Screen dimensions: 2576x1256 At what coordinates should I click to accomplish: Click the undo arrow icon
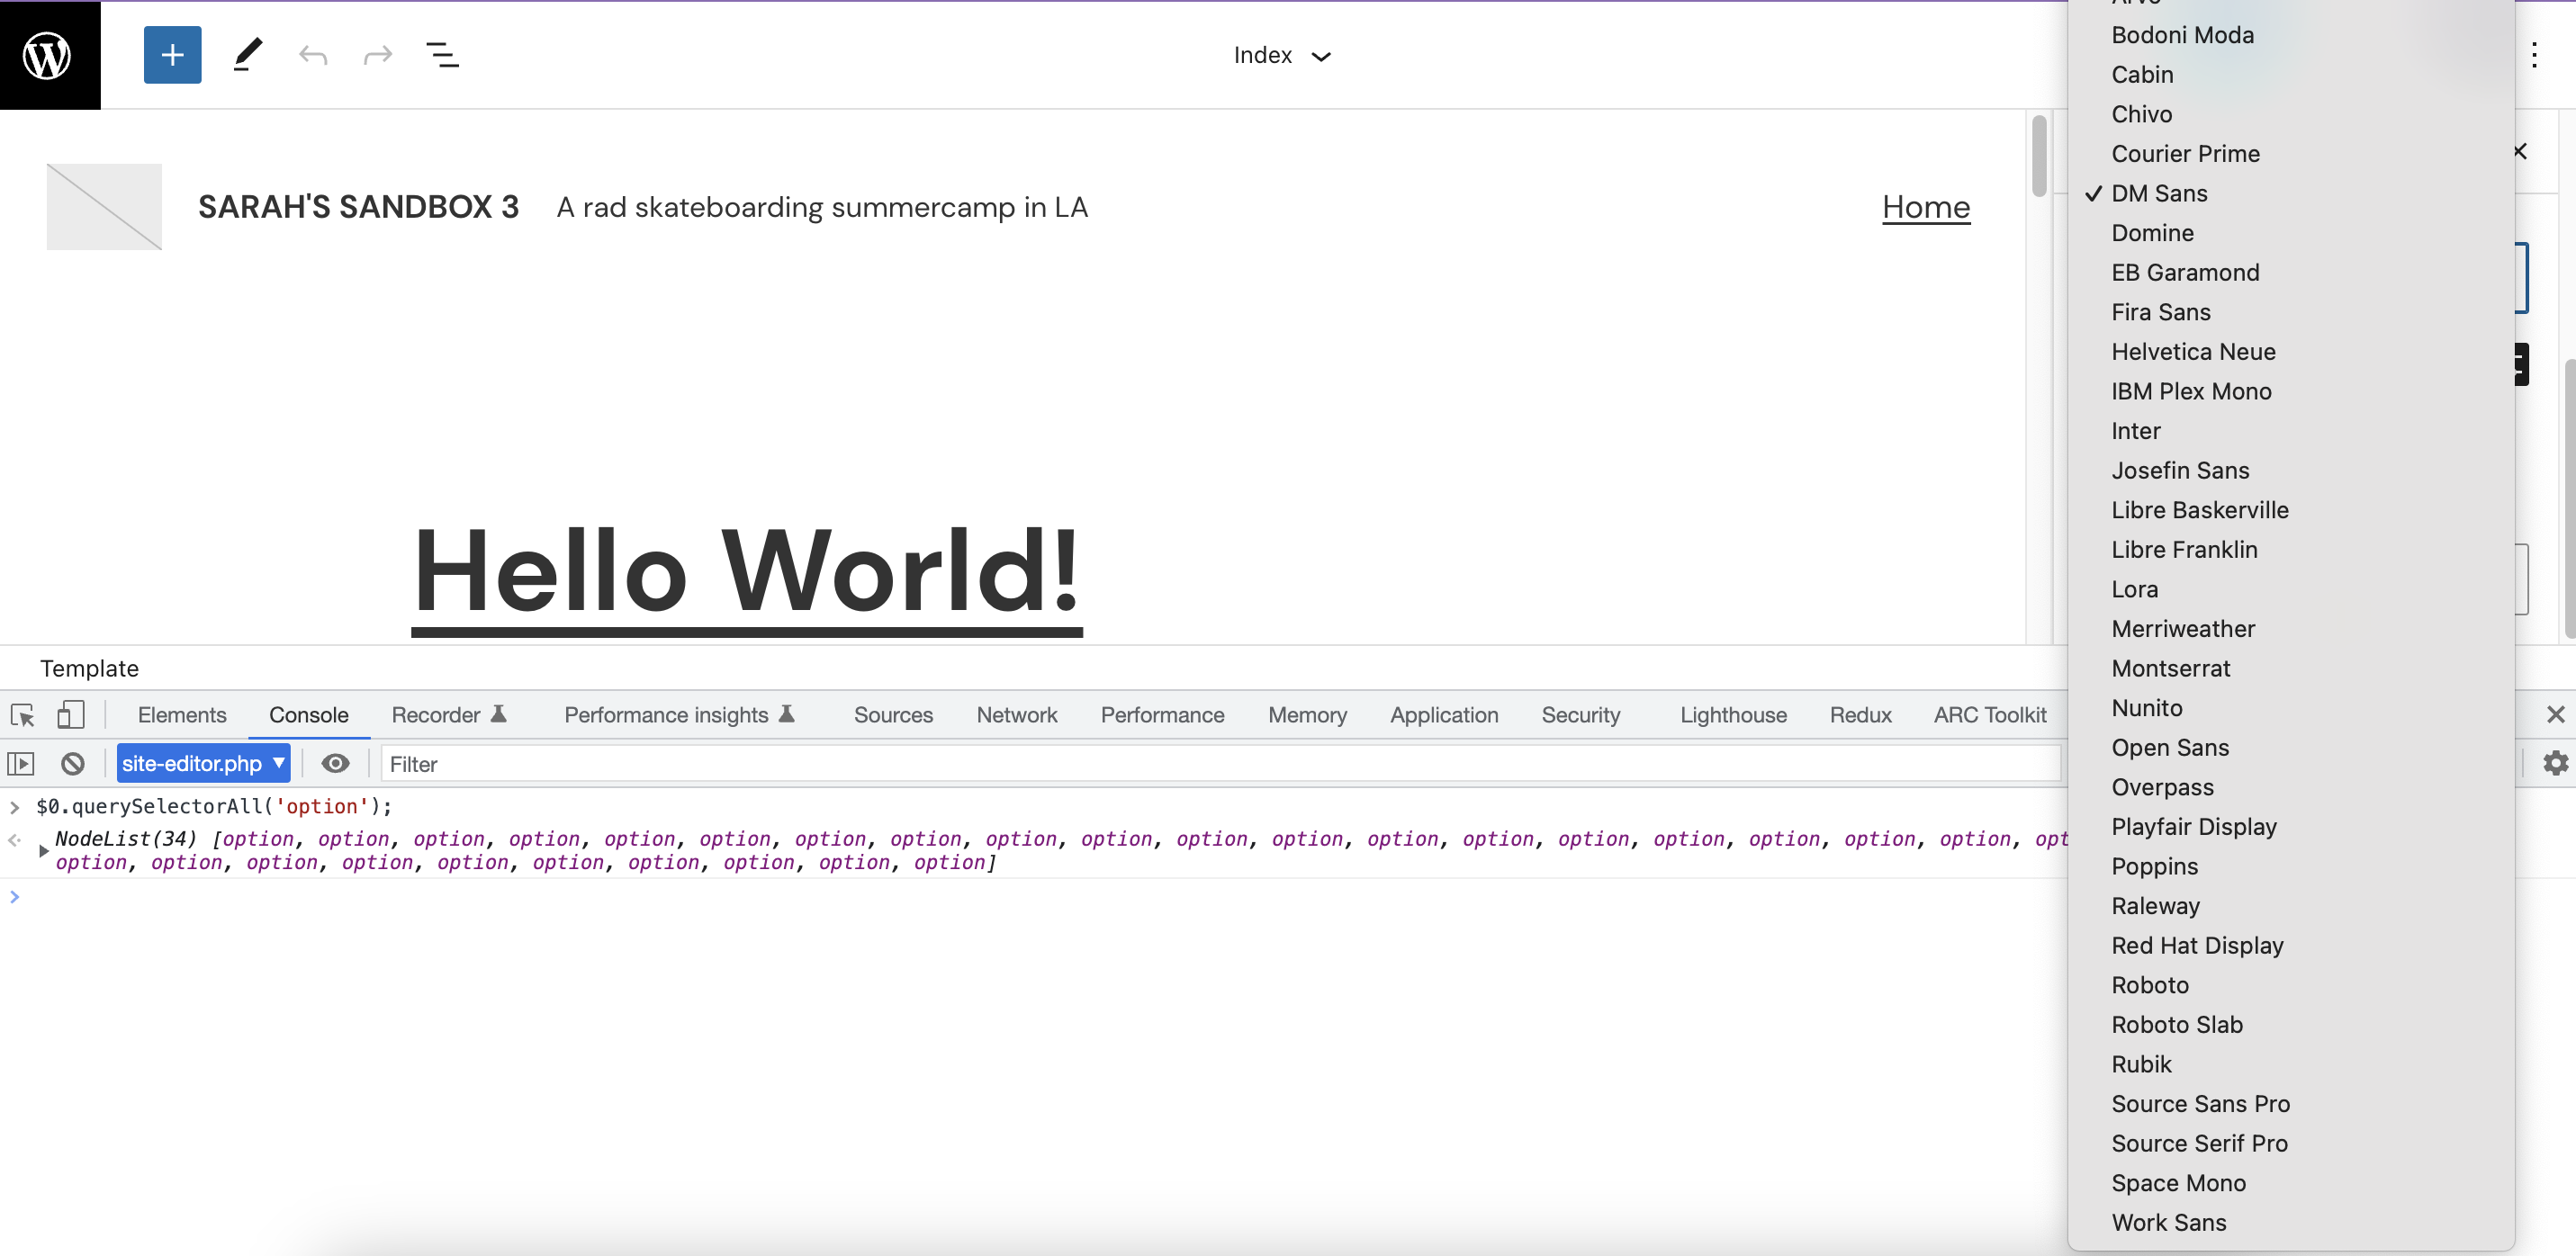click(x=313, y=55)
